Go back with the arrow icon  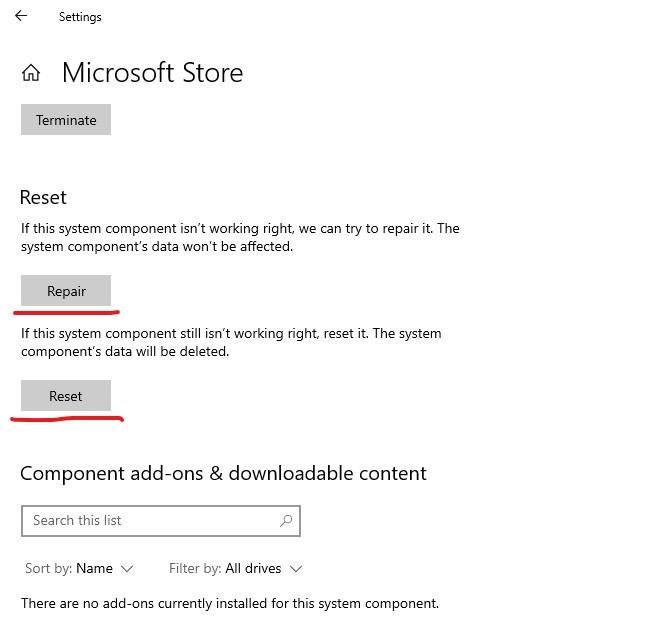21,16
